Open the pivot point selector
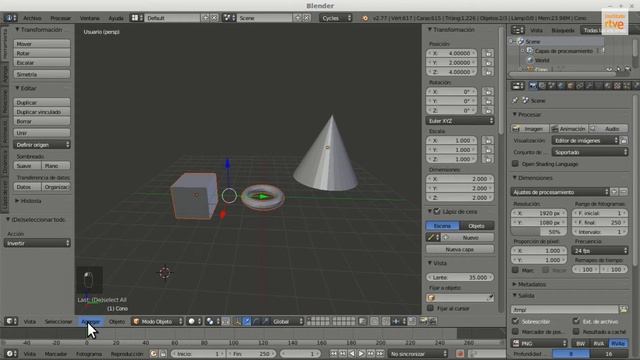 click(212, 322)
